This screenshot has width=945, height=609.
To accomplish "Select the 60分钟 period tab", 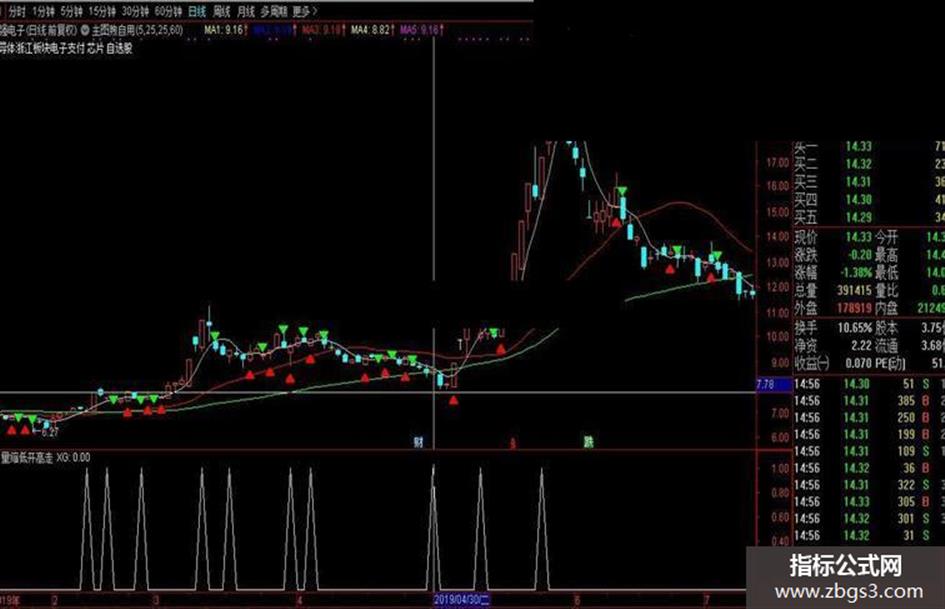I will 168,11.
